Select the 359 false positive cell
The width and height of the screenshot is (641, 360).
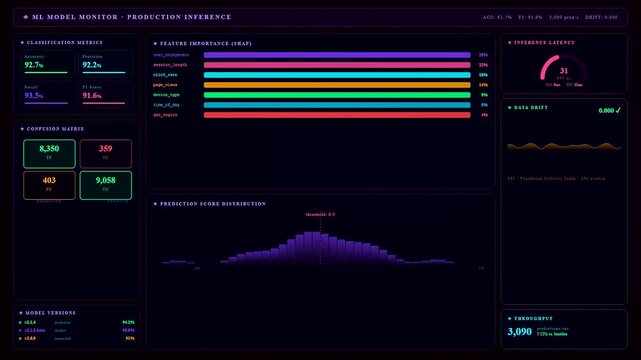point(106,154)
